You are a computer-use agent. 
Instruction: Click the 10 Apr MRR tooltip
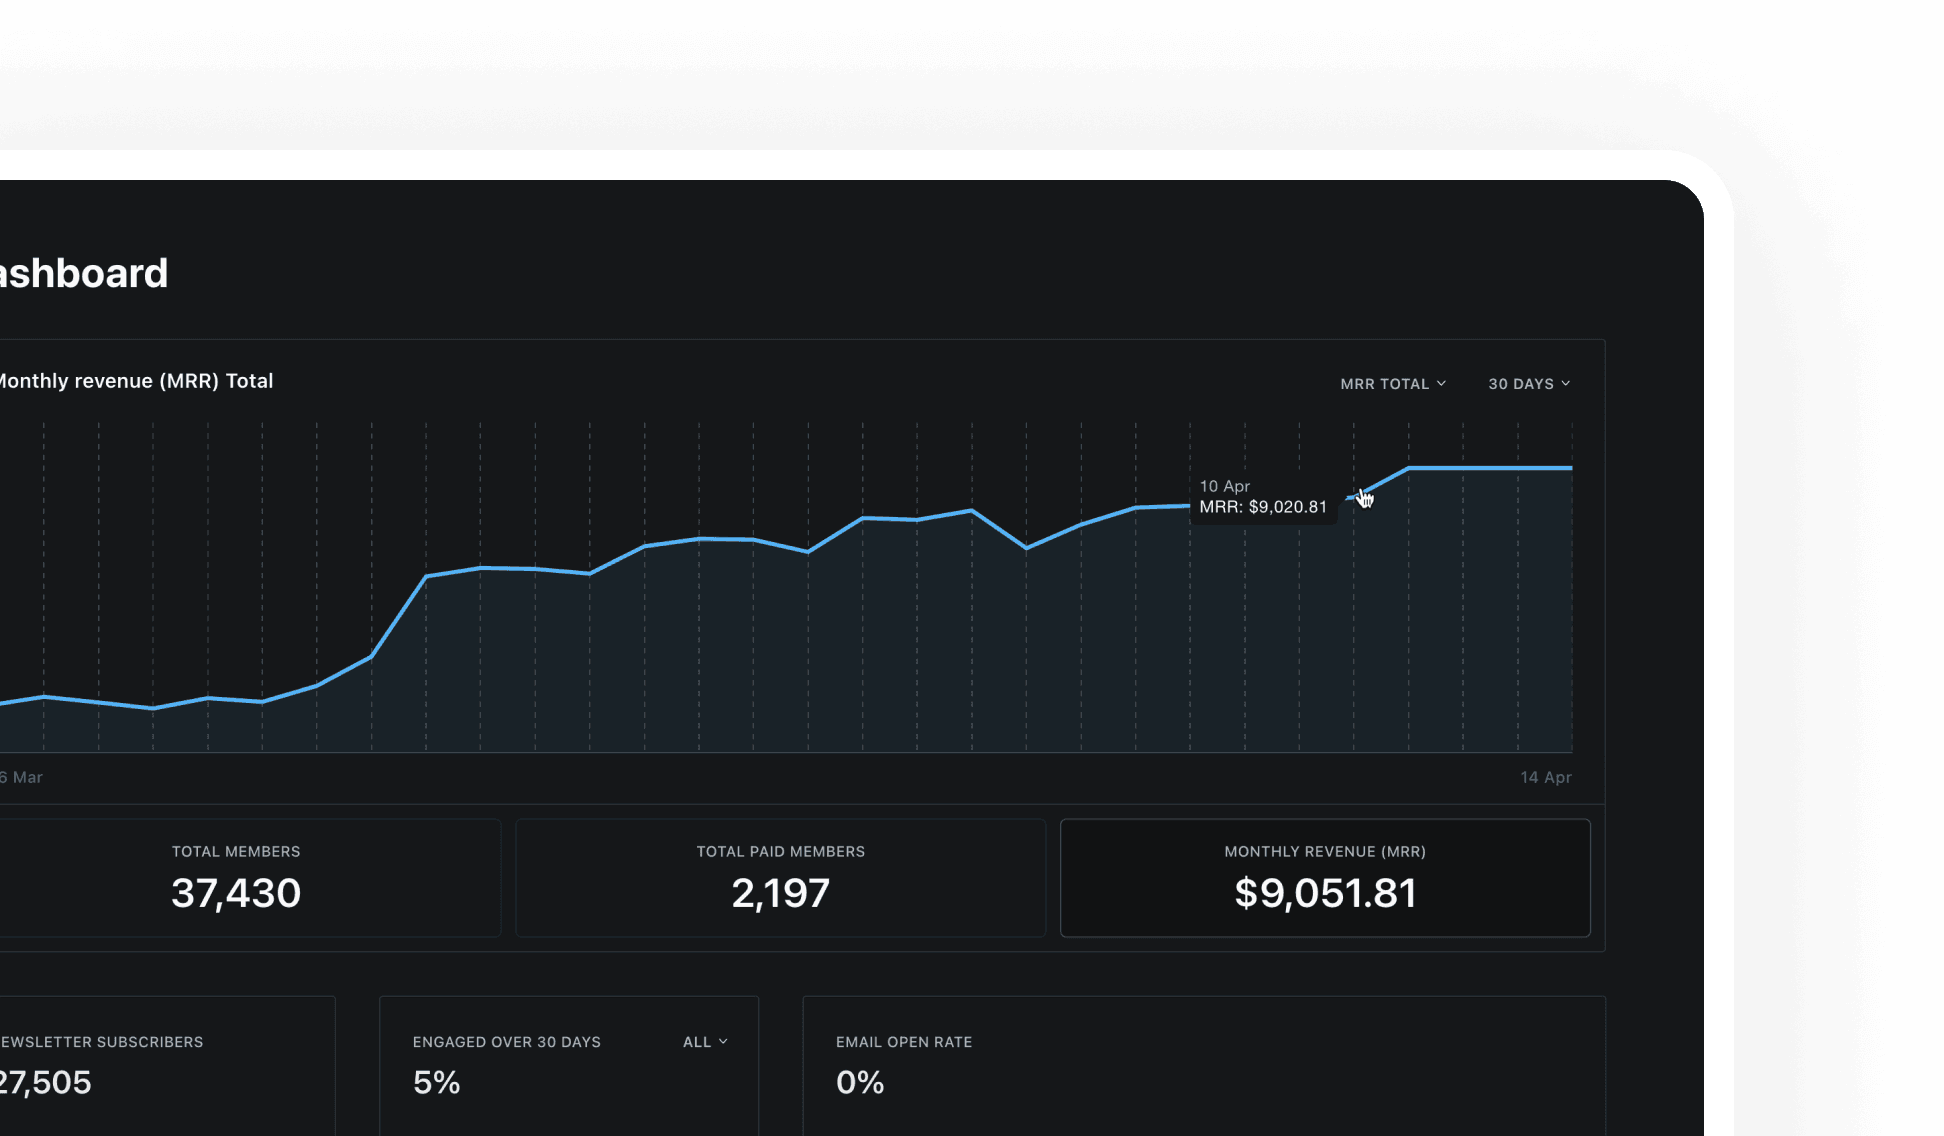point(1264,497)
